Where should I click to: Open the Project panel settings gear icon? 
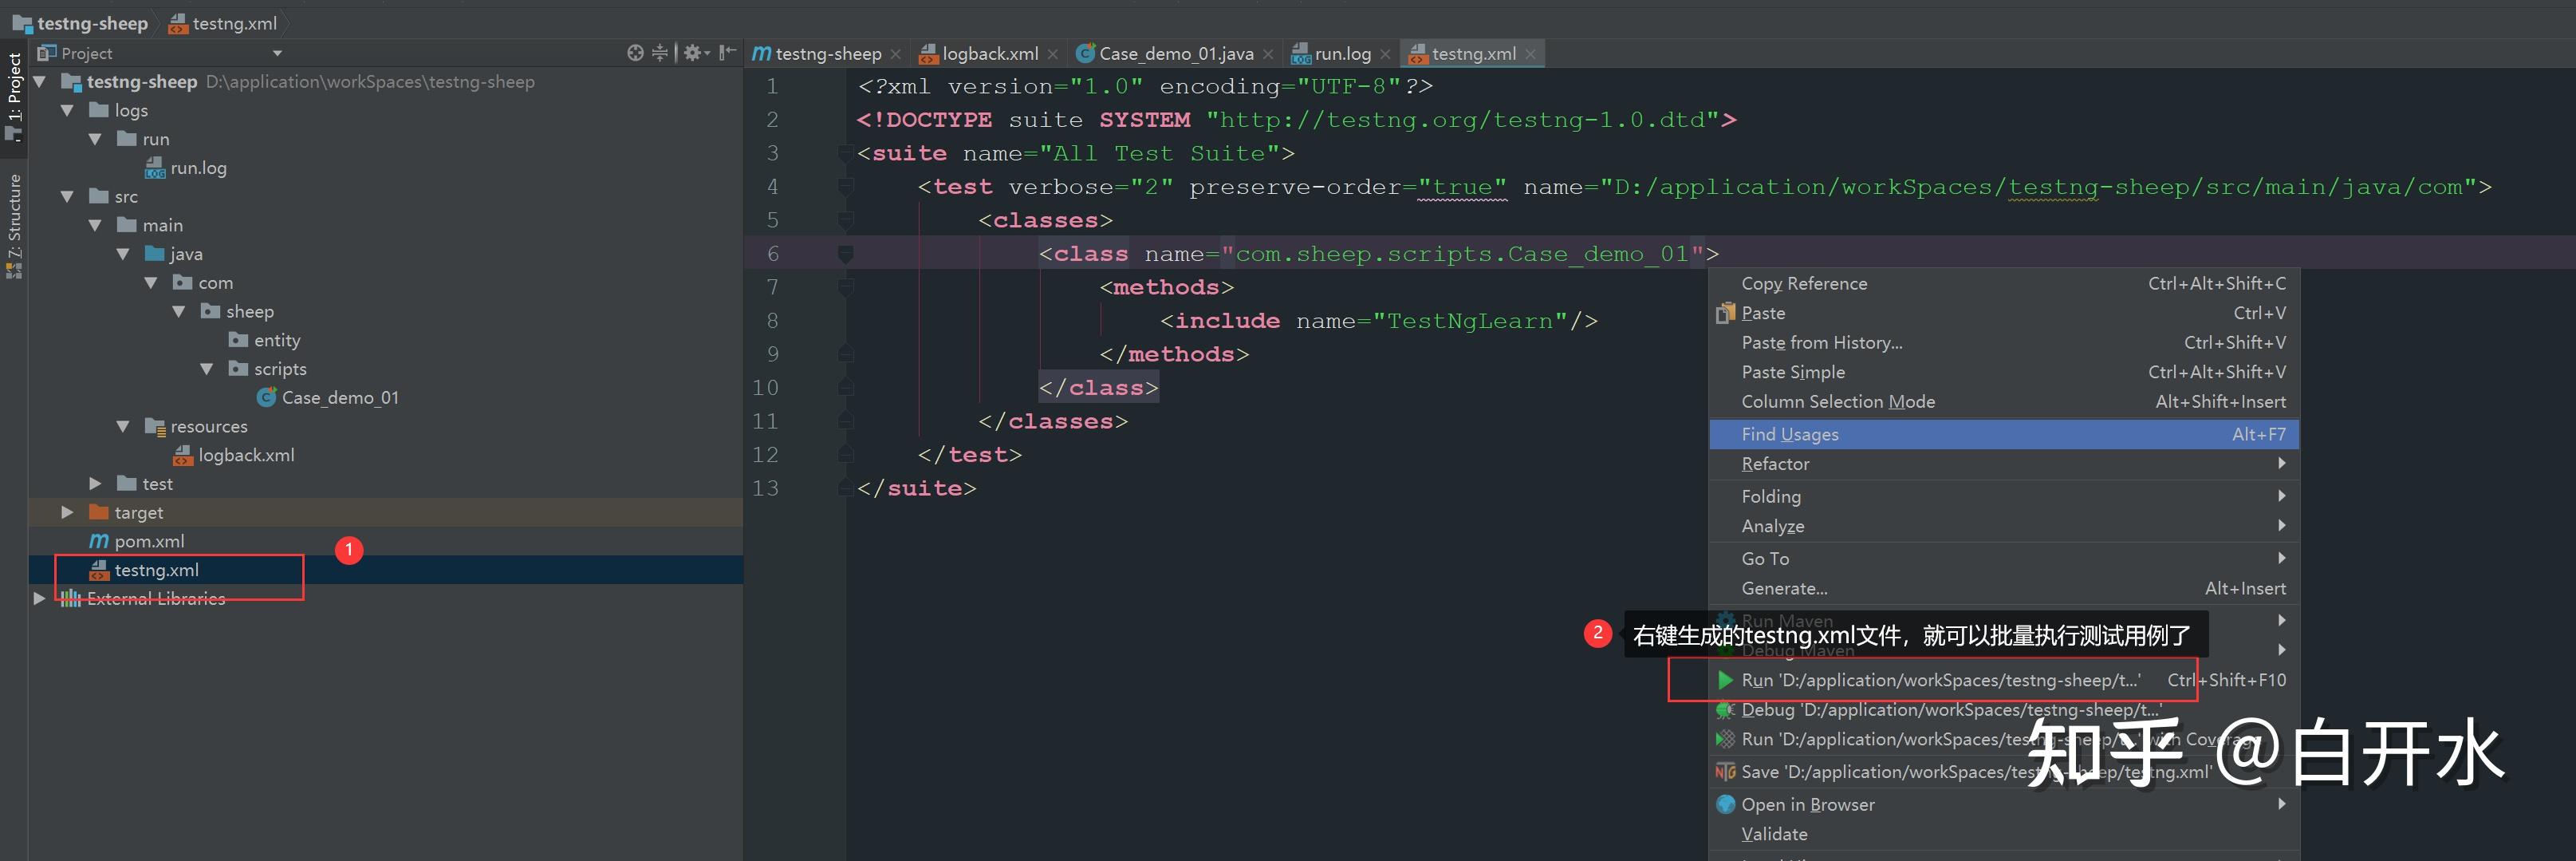tap(694, 52)
